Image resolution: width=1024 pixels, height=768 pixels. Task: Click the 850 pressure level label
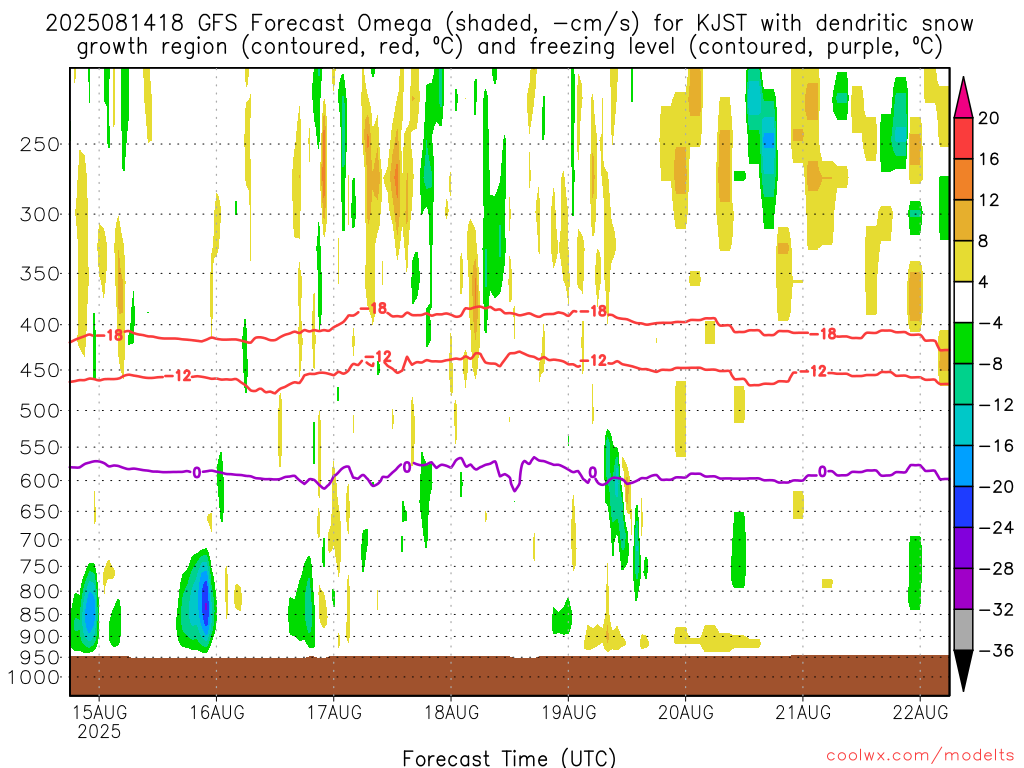pos(40,615)
